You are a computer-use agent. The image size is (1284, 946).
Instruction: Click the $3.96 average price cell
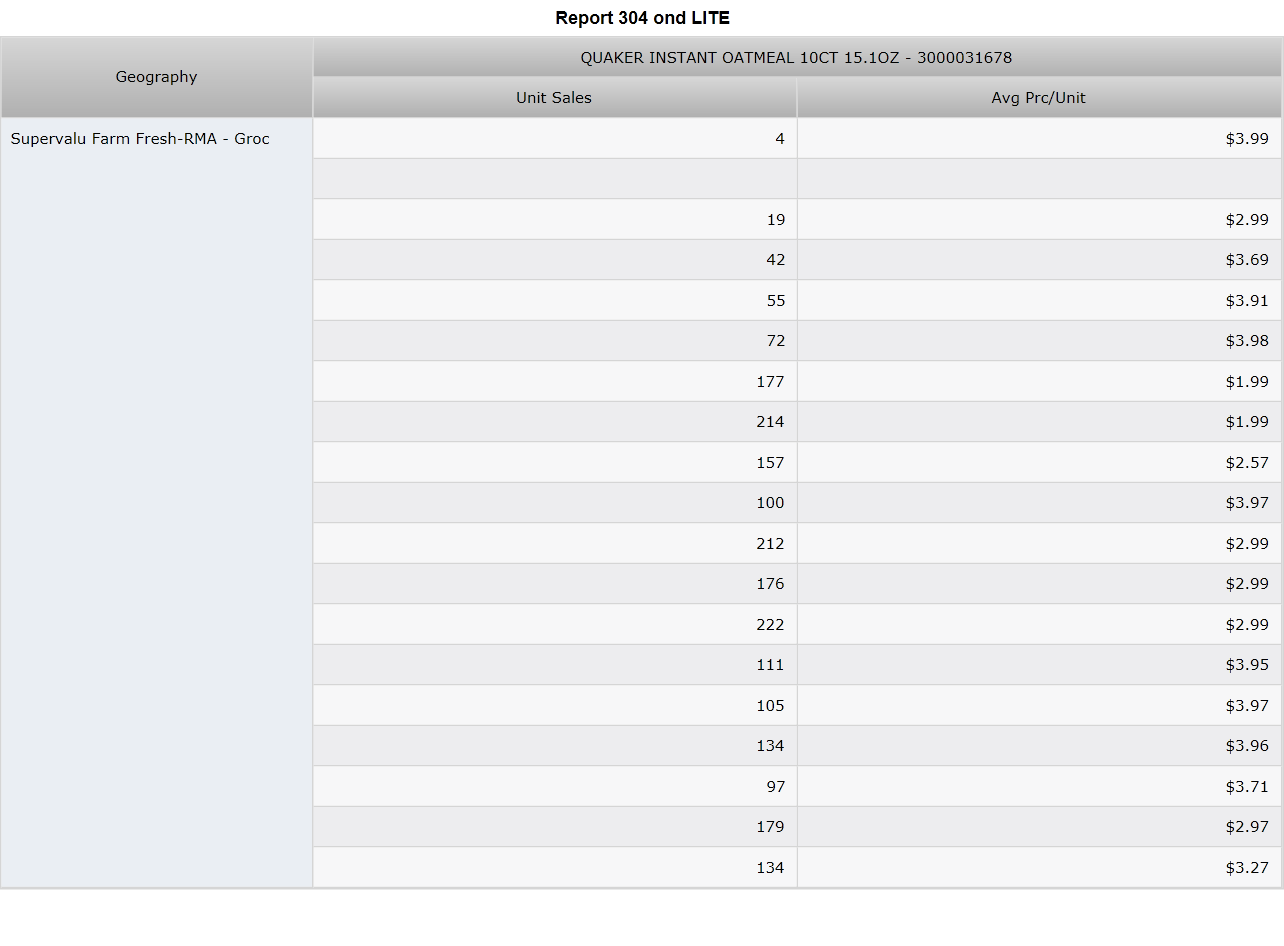tap(1039, 746)
